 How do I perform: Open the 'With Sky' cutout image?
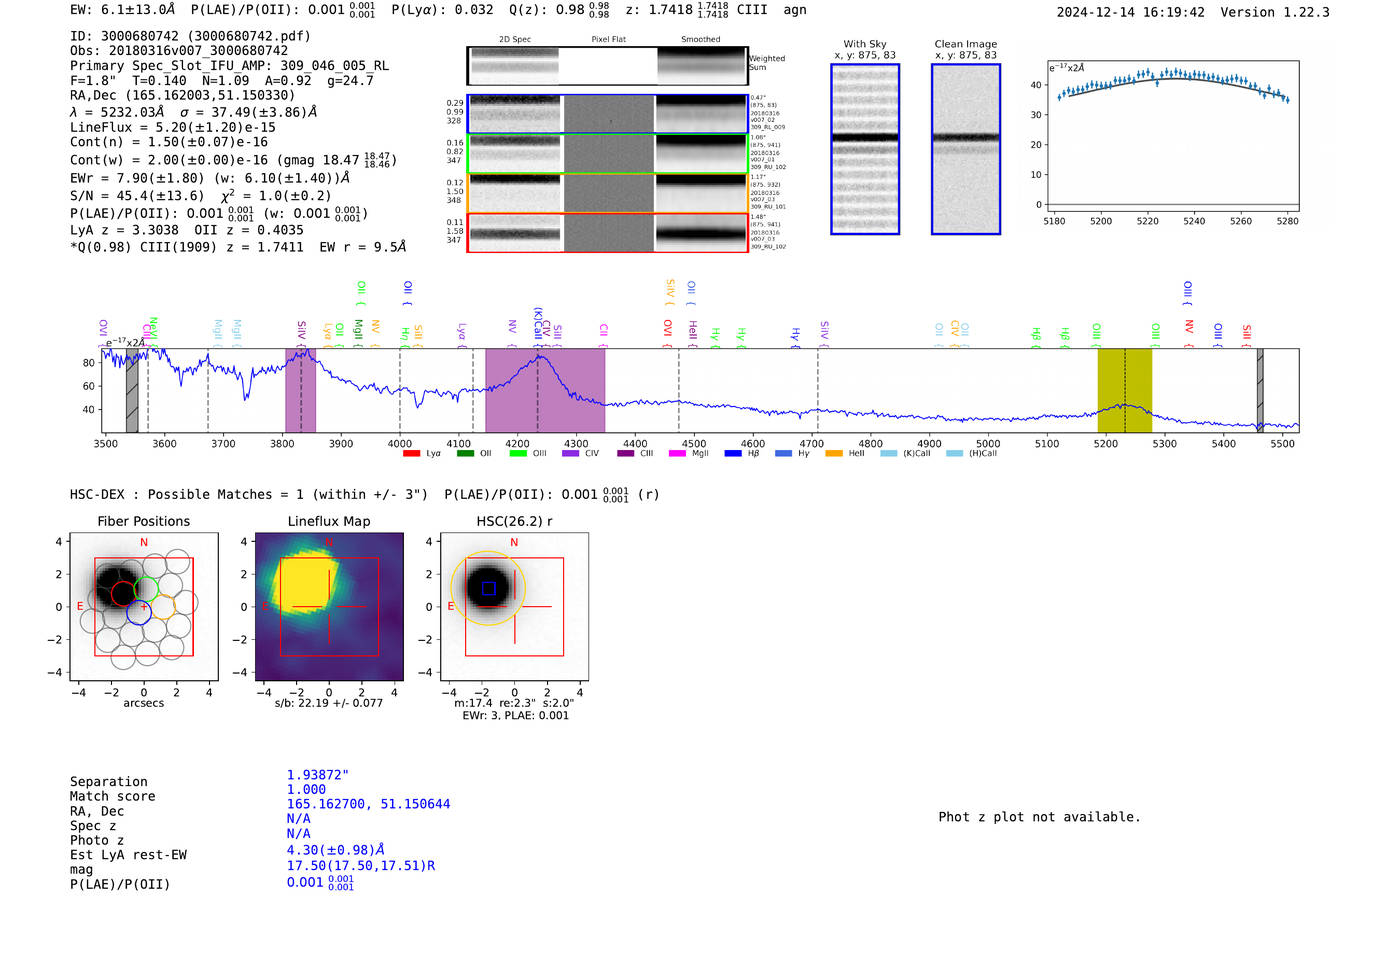point(865,149)
